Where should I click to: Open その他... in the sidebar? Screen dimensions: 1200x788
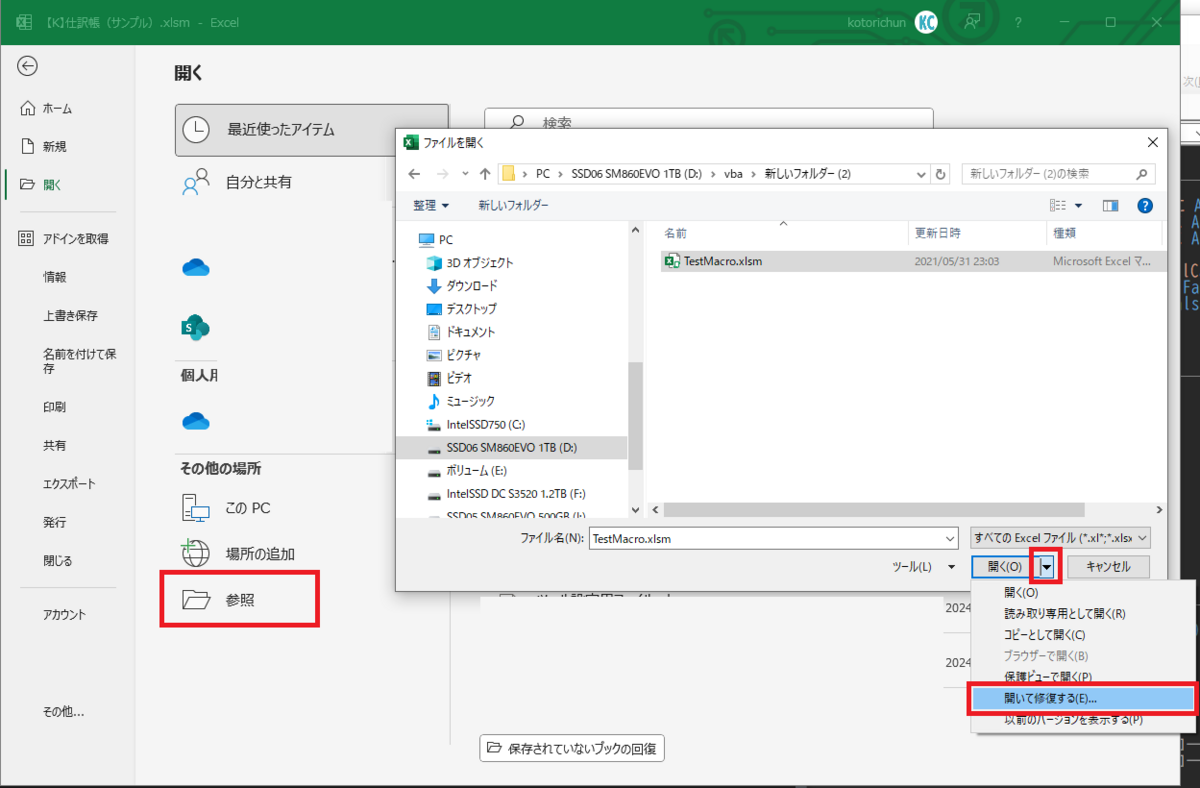(x=63, y=712)
